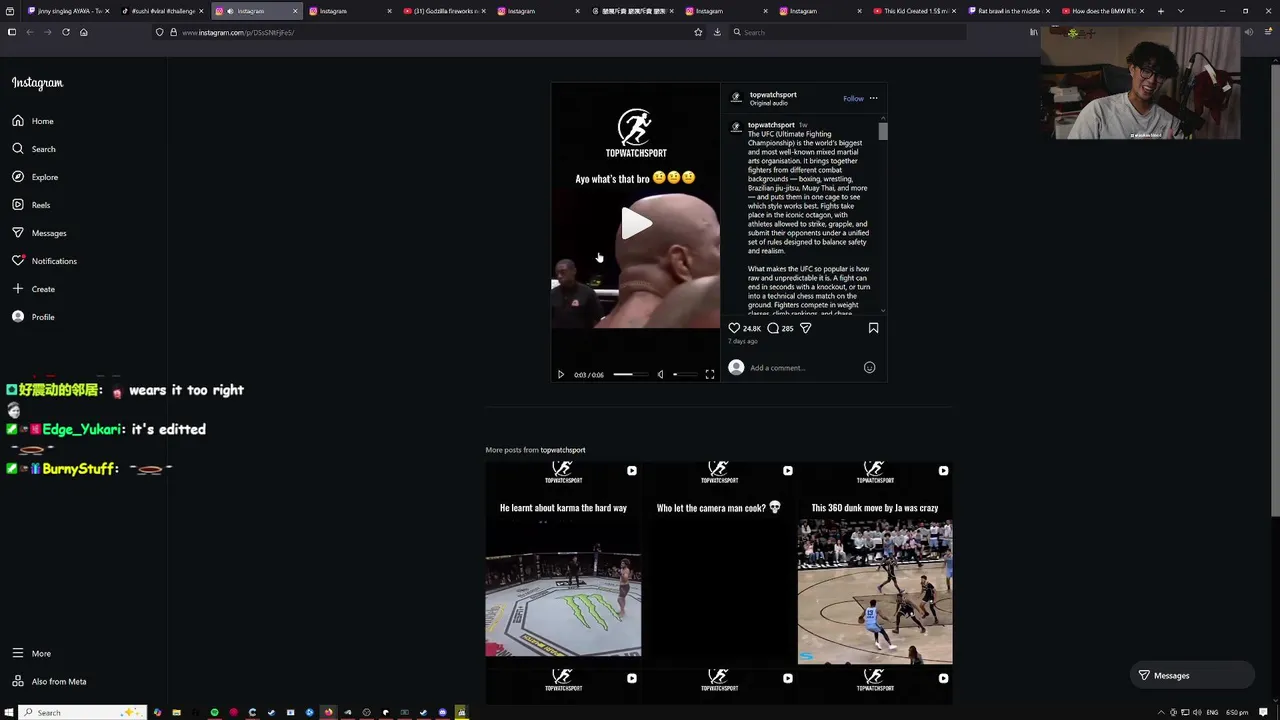1280x720 pixels.
Task: Open Profile from the sidebar
Action: [33, 317]
